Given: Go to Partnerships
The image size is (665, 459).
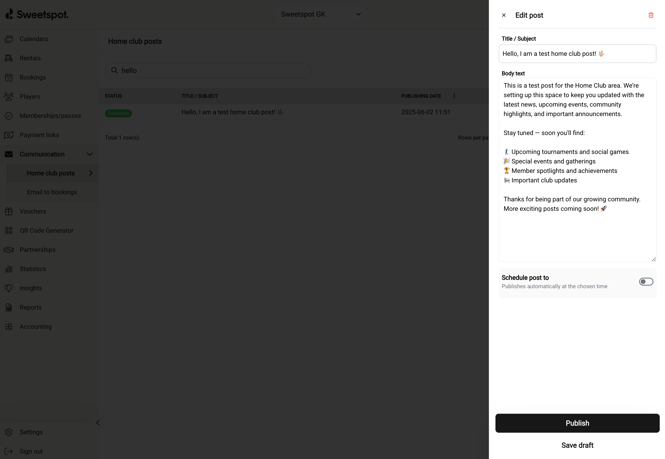Looking at the screenshot, I should point(37,249).
